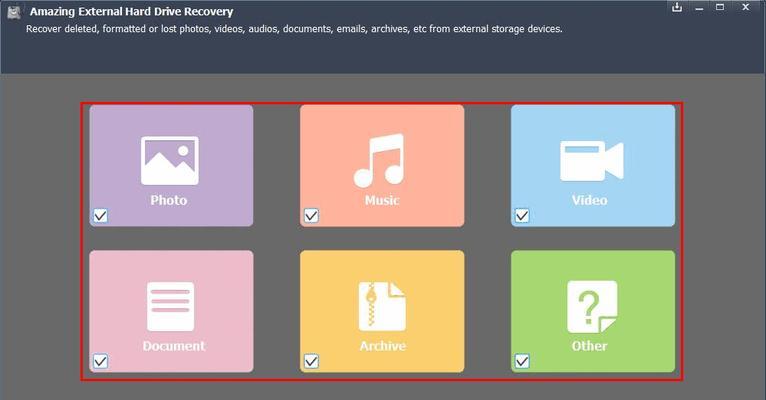
Task: Uncheck the Music checkbox
Action: 311,215
